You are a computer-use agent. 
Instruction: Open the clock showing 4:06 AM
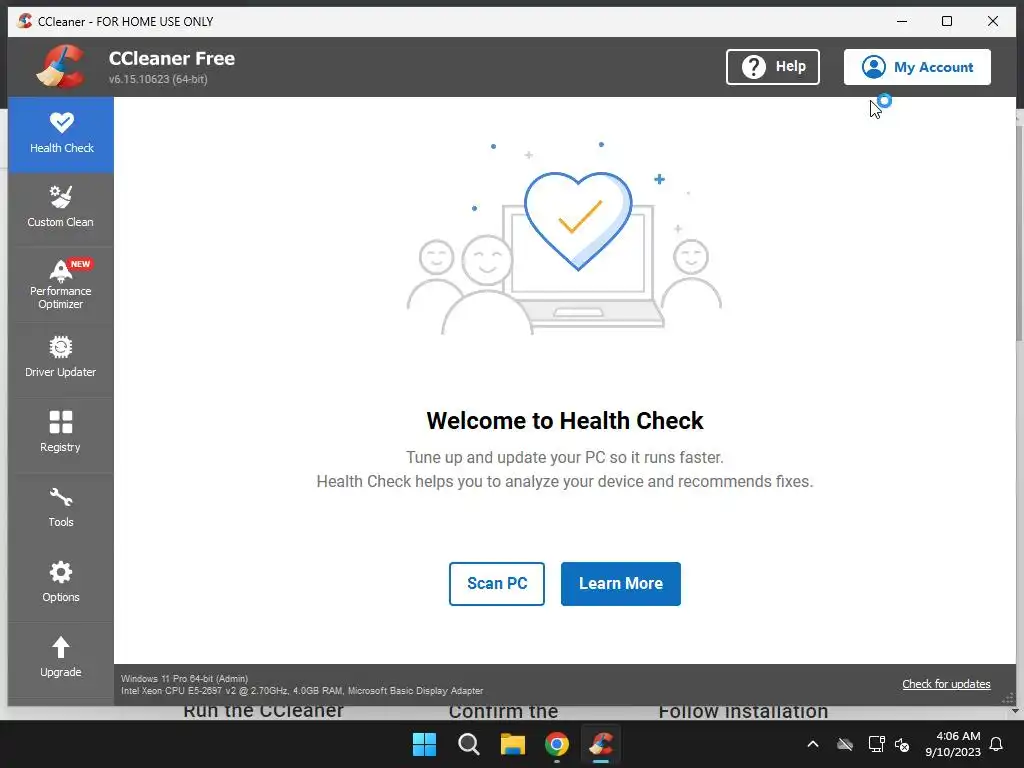click(x=953, y=744)
